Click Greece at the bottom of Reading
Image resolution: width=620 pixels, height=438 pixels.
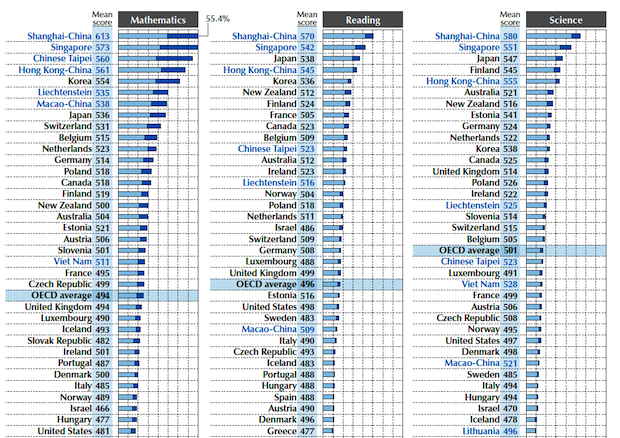(279, 431)
